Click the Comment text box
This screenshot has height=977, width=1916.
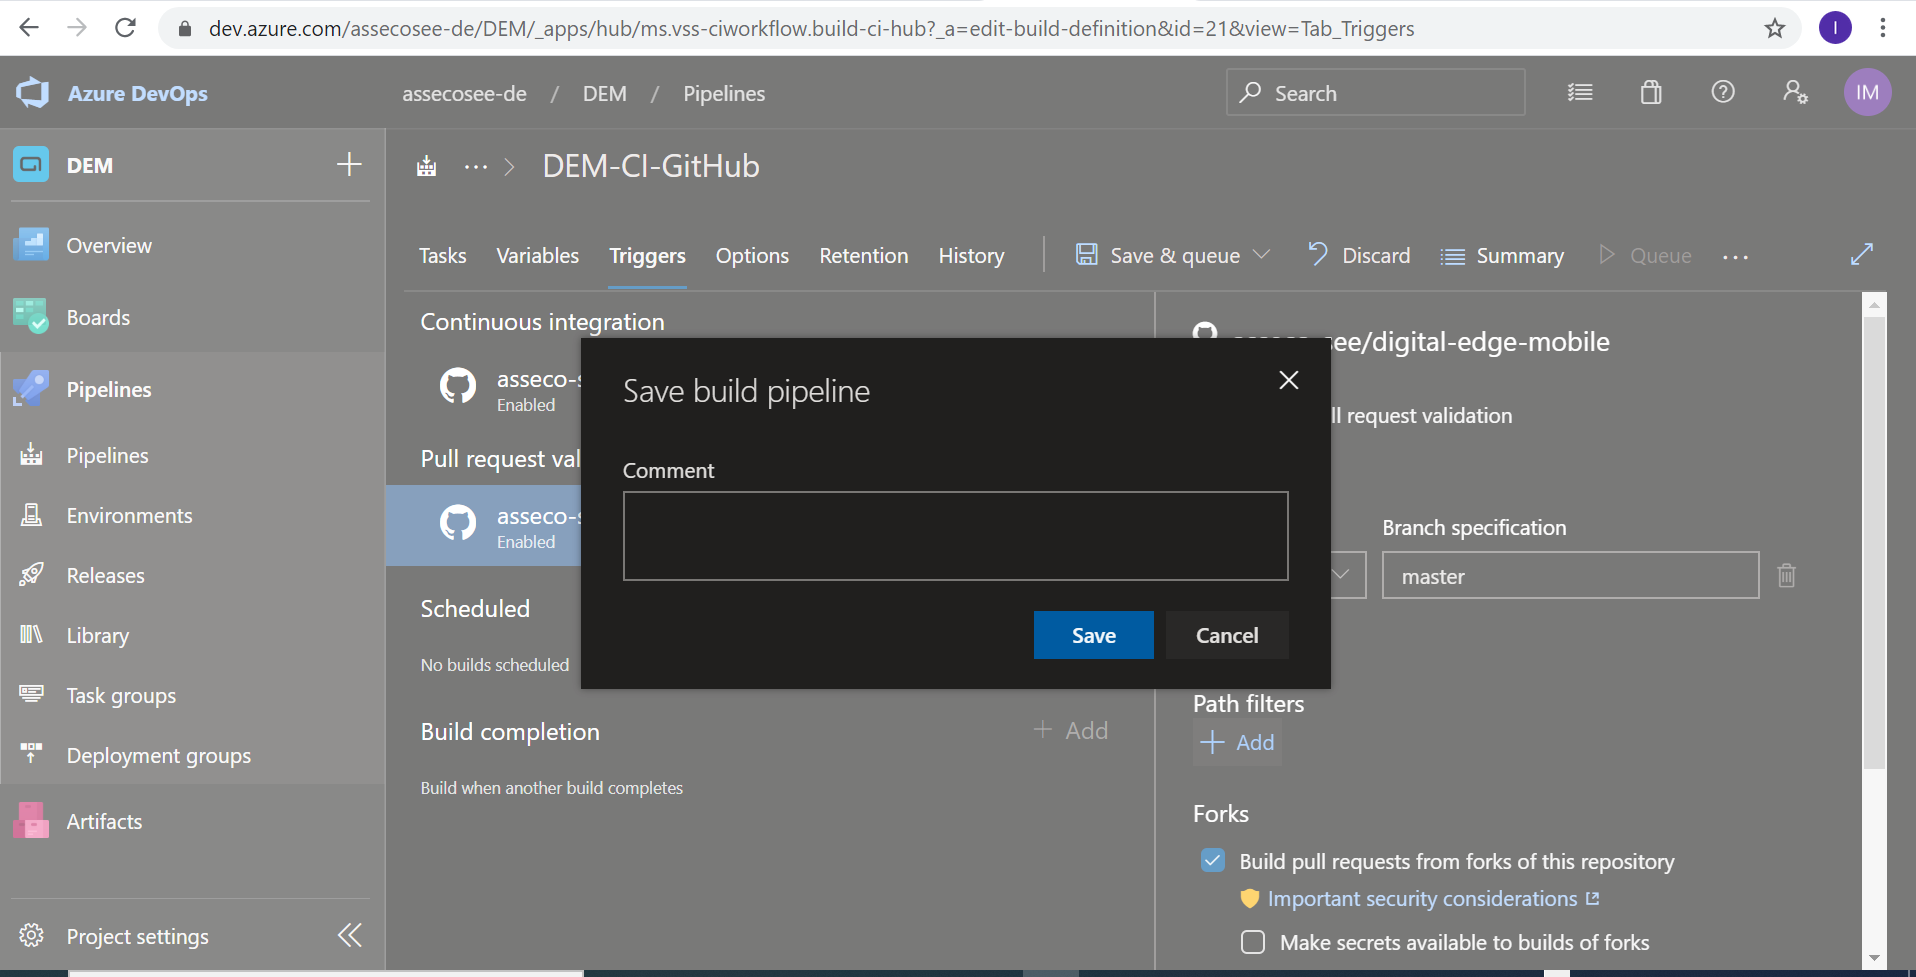coord(955,535)
